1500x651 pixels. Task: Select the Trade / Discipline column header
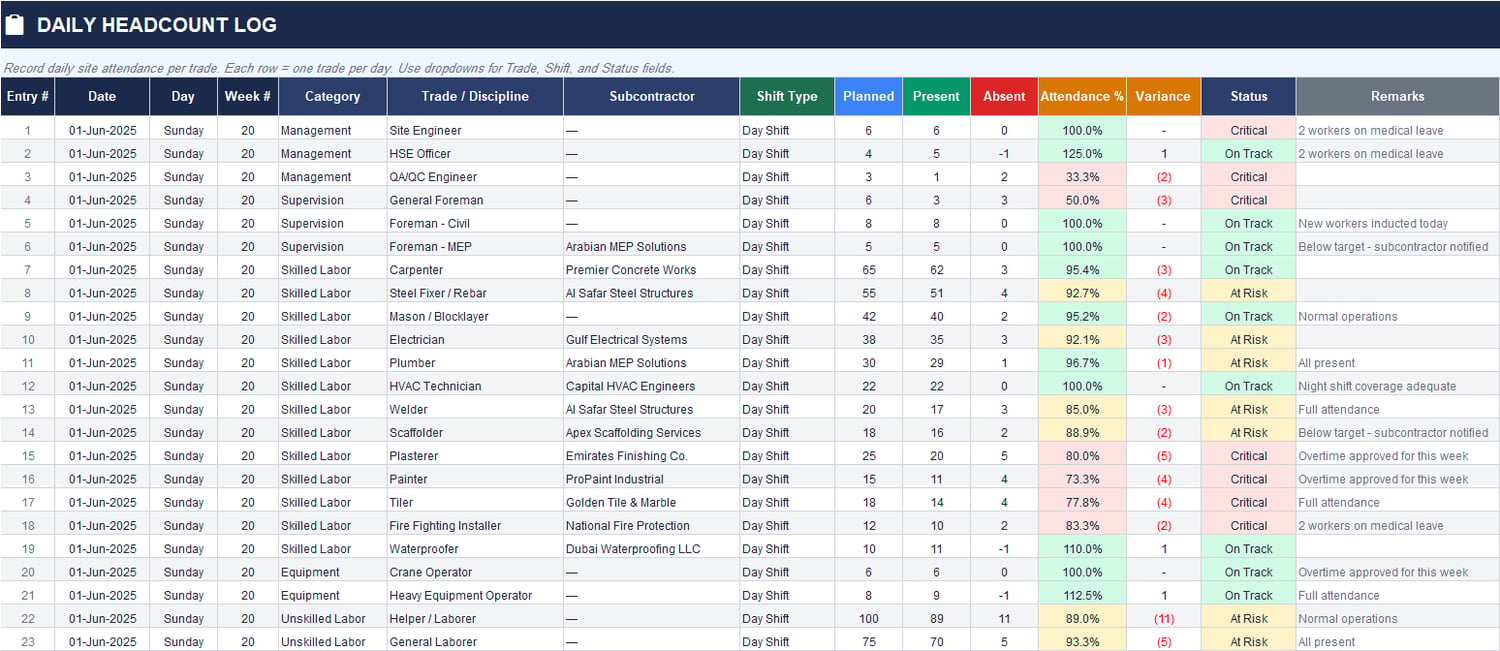tap(475, 97)
